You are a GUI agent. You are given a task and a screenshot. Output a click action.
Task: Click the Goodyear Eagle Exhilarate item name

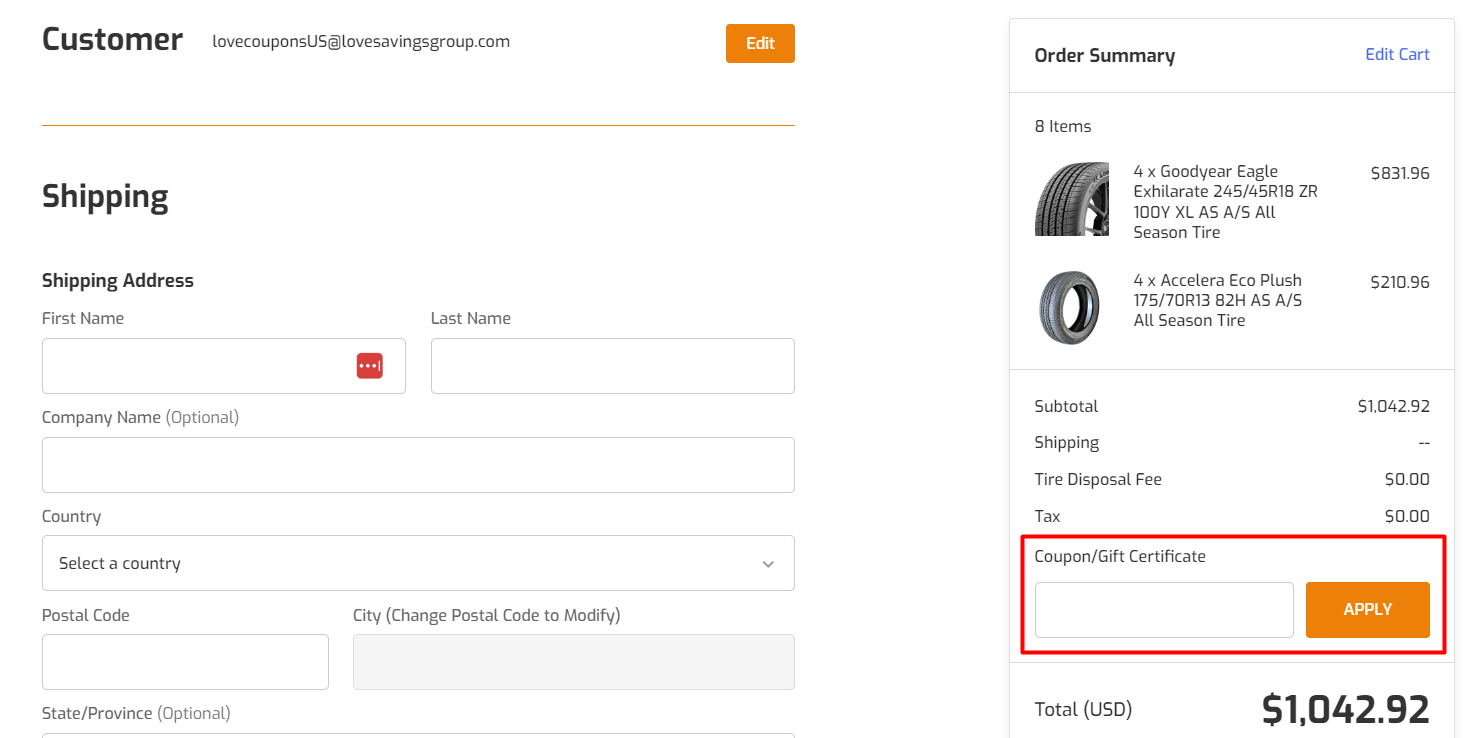tap(1225, 202)
